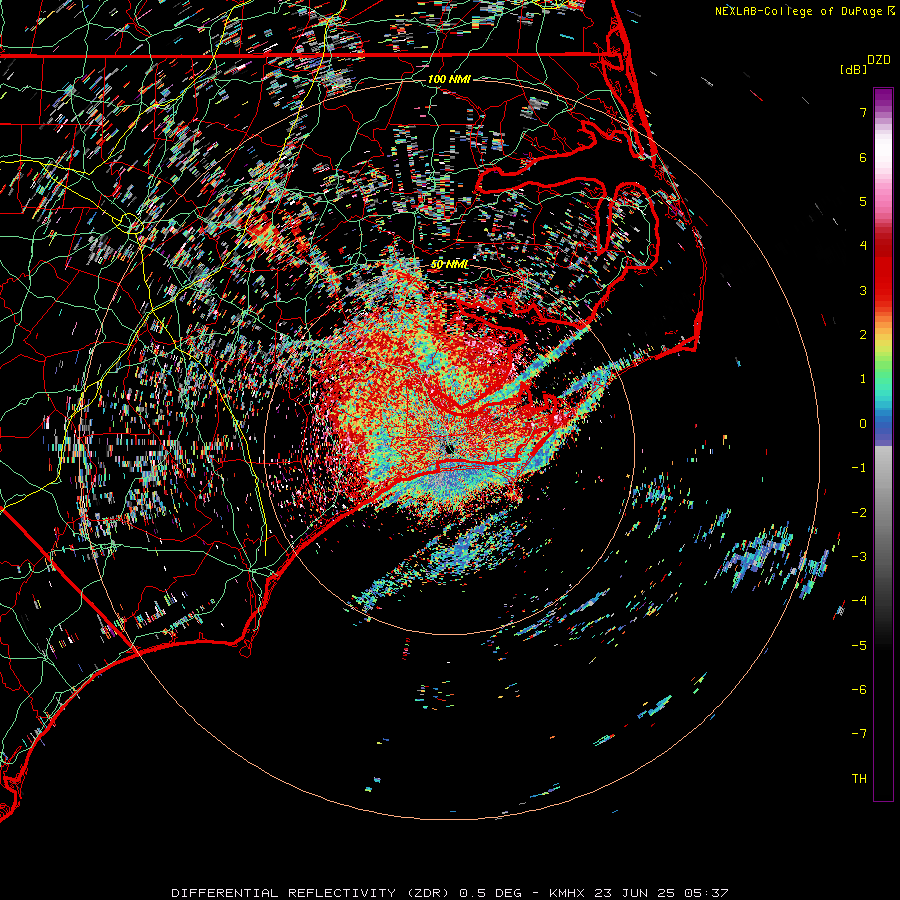Click the 1 dB value on the color scale

tap(863, 379)
